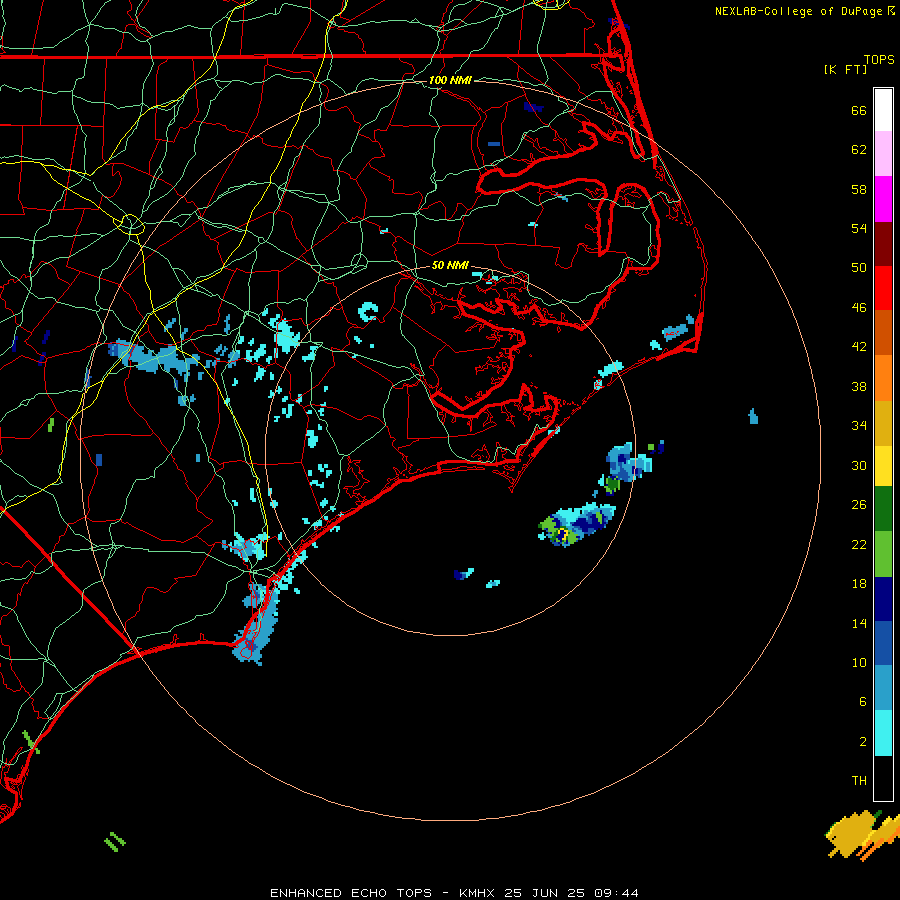
Task: Click the magenta 58 kft legend swatch
Action: (883, 199)
